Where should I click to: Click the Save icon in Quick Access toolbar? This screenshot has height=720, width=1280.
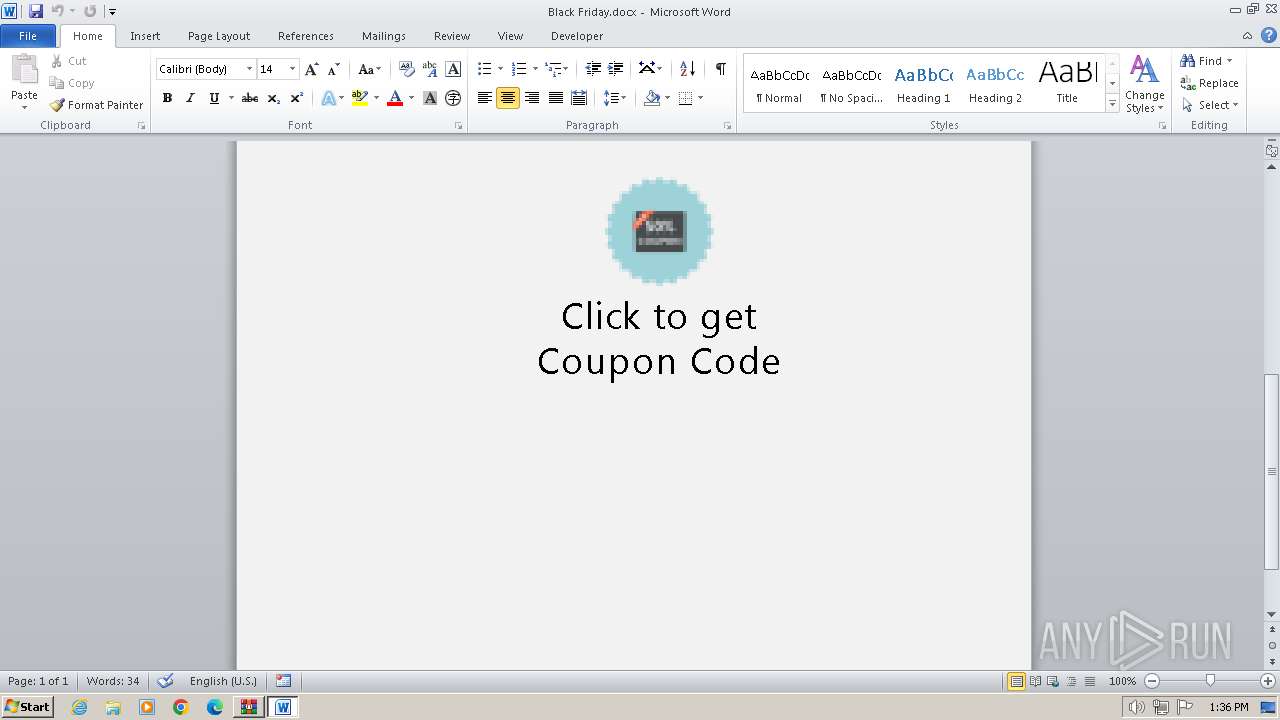(x=36, y=11)
